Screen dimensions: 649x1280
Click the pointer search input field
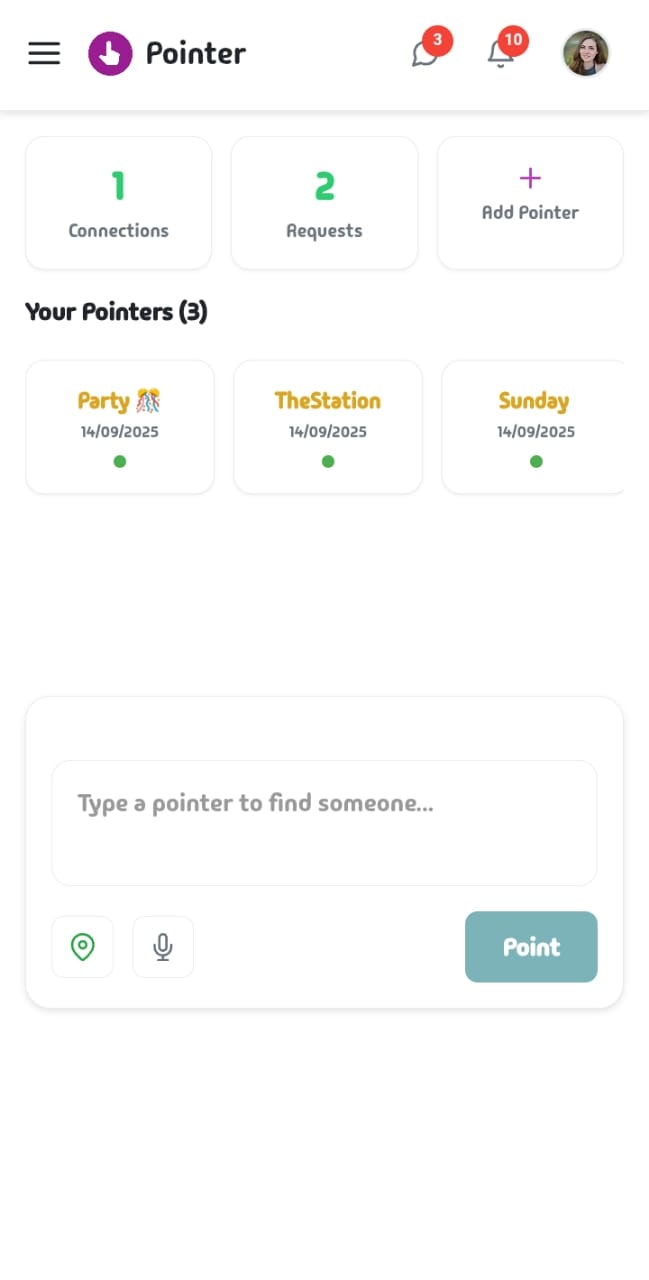(324, 823)
